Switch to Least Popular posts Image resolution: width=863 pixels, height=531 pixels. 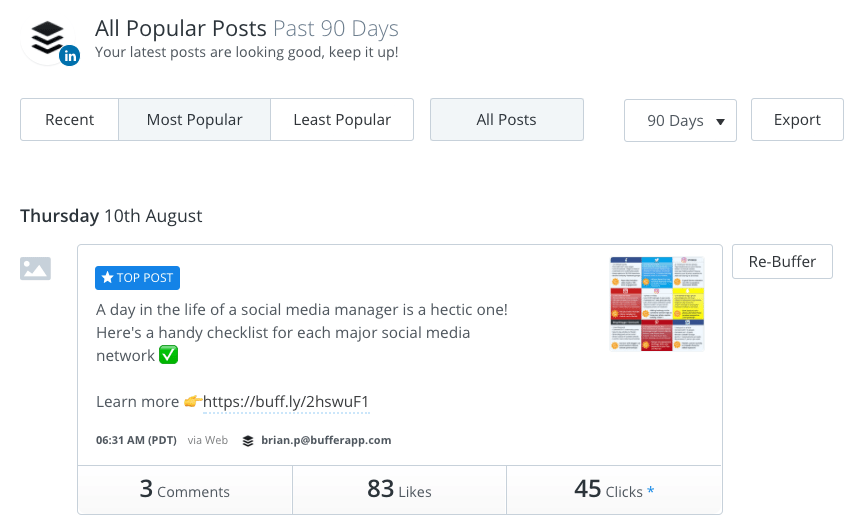point(342,120)
